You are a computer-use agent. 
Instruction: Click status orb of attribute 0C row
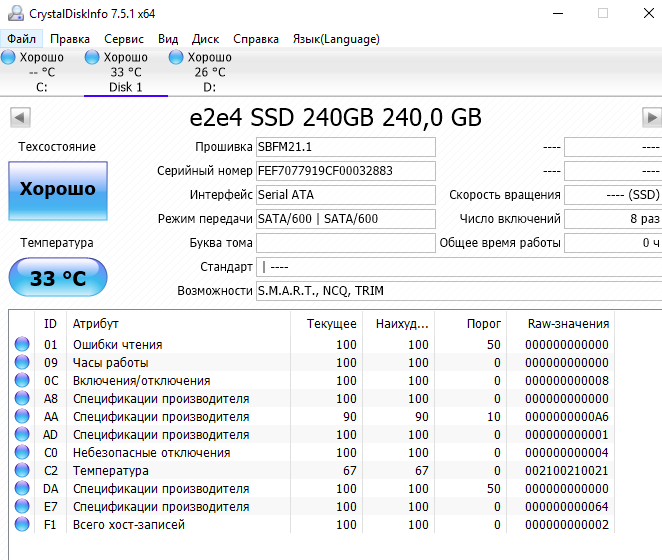tap(22, 380)
